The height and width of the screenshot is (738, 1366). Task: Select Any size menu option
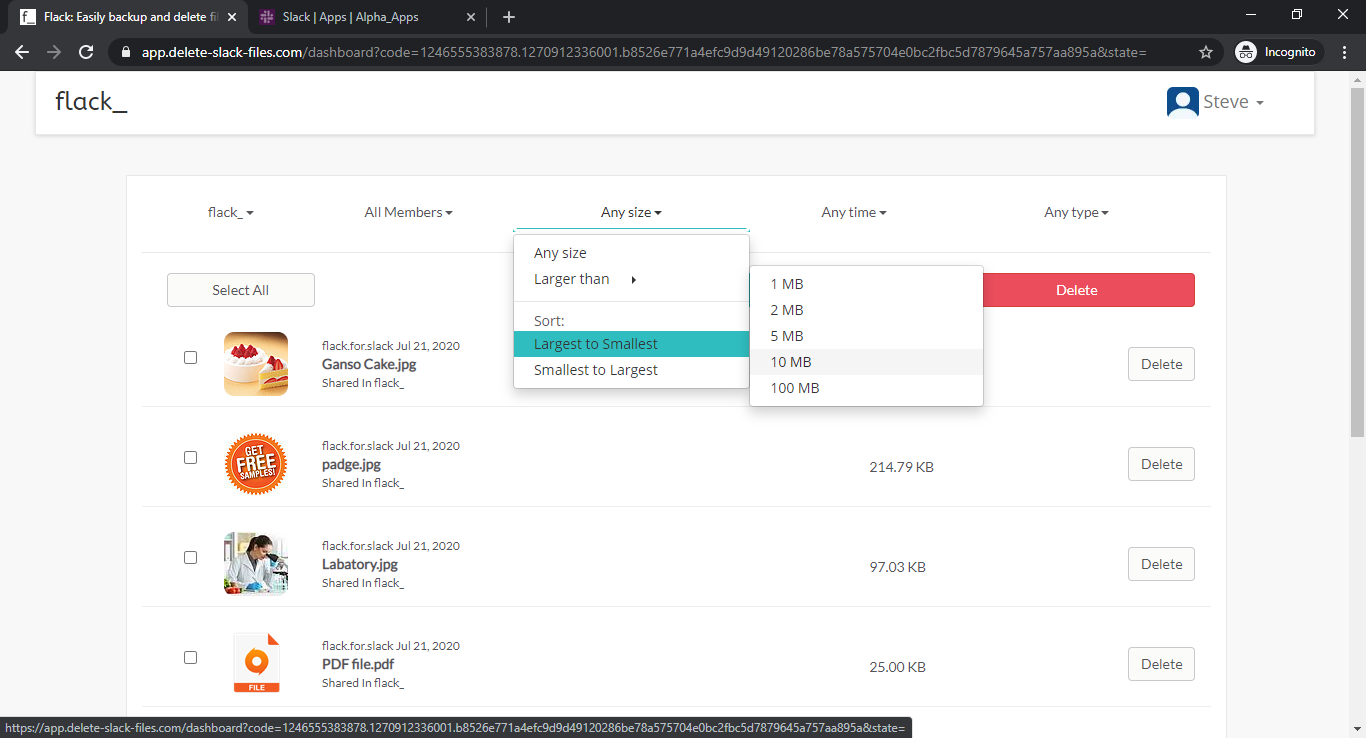click(631, 253)
